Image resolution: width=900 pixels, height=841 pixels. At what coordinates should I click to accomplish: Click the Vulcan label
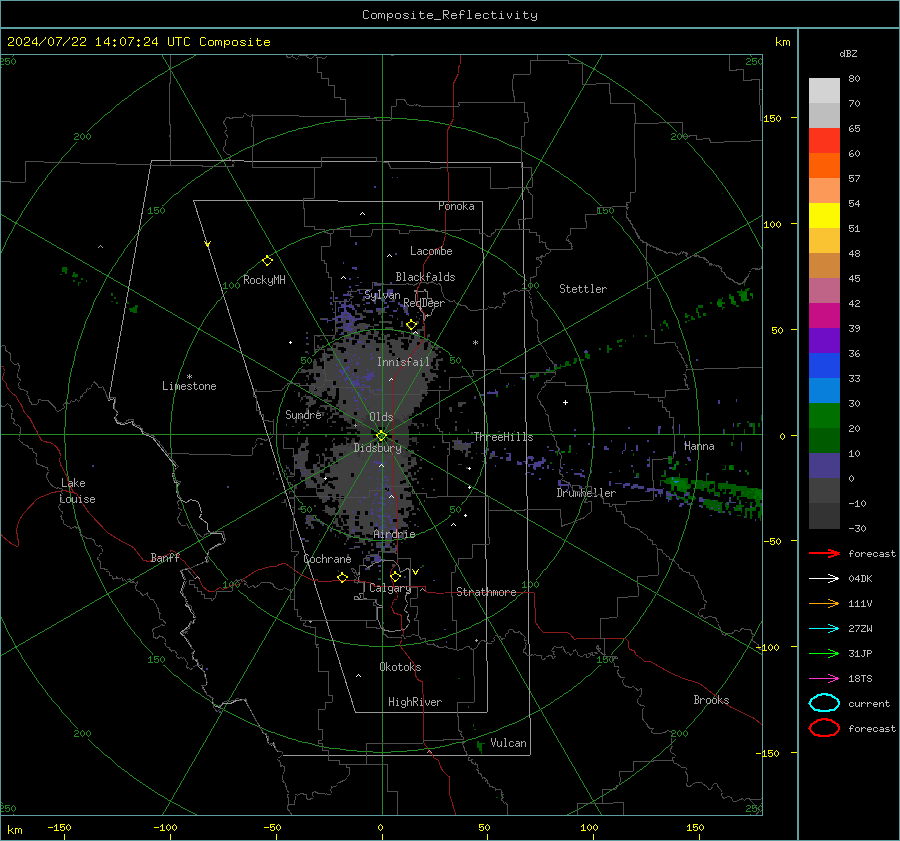coord(508,743)
